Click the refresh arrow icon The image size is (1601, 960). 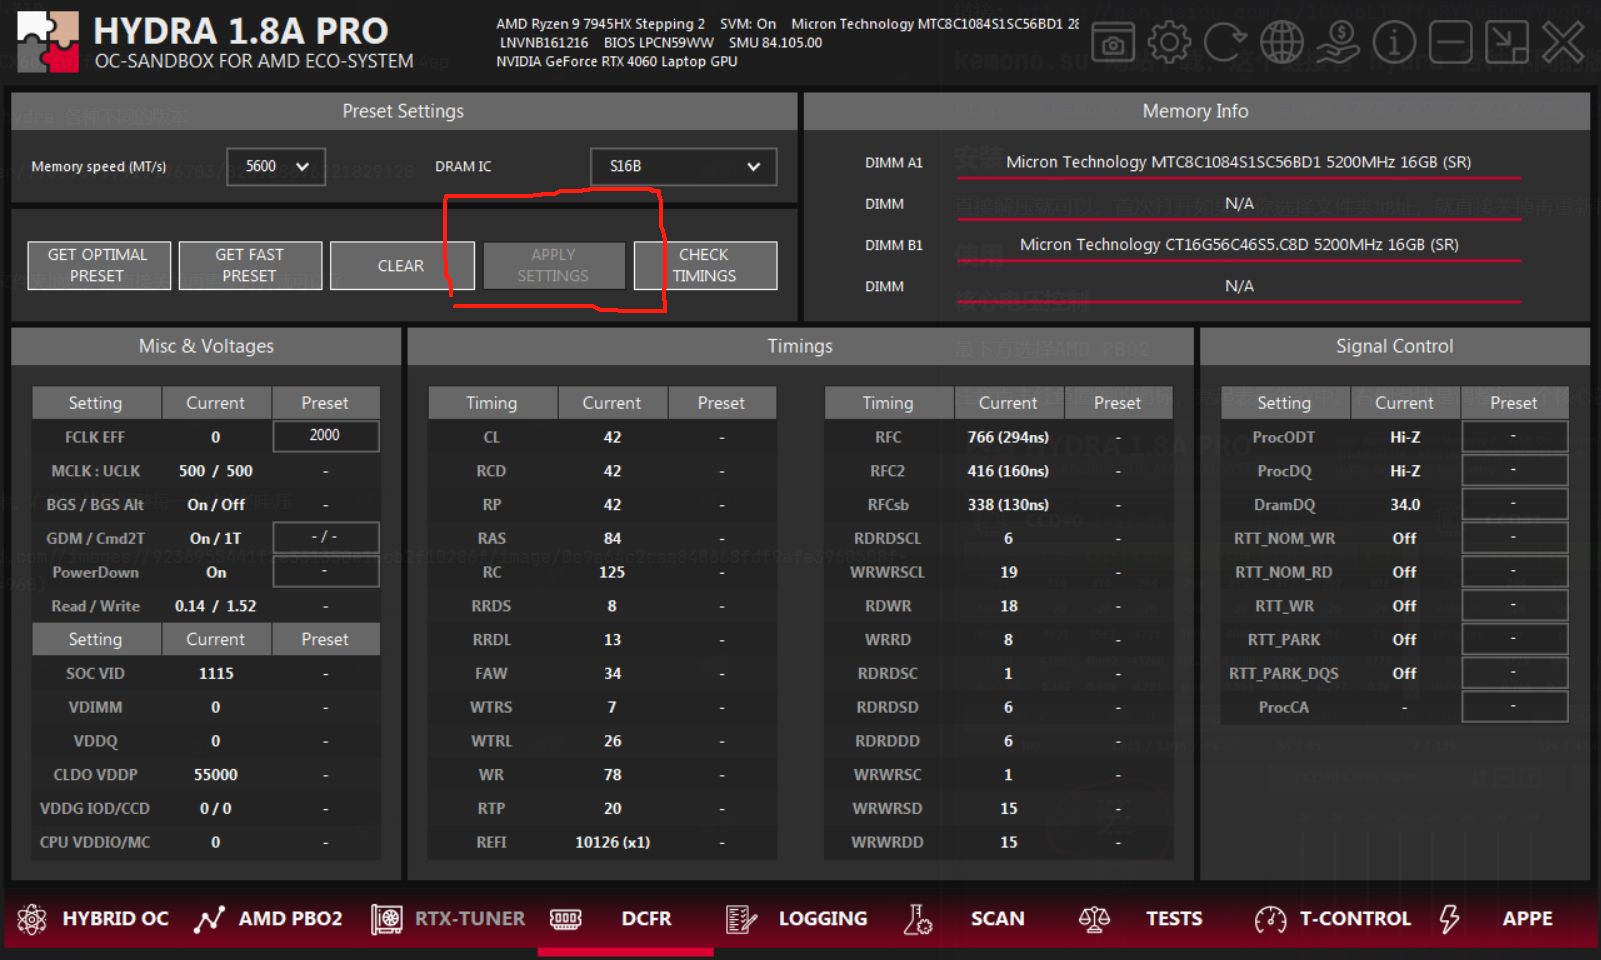pos(1225,43)
